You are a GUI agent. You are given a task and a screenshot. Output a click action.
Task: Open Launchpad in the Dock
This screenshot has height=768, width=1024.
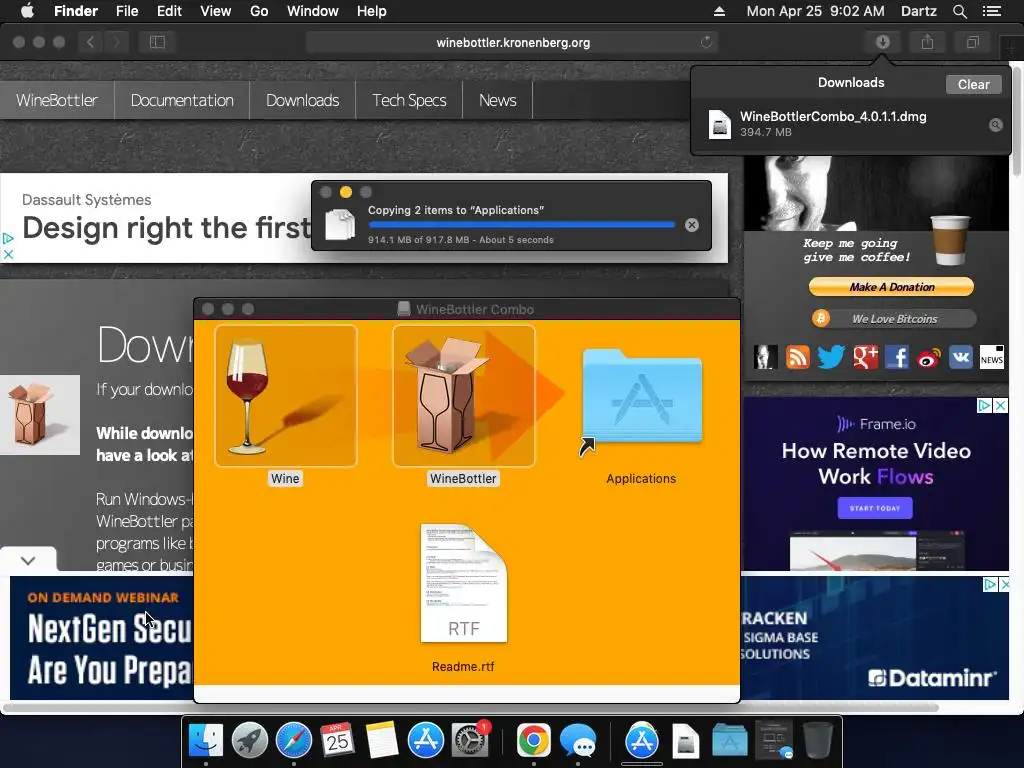pos(250,740)
